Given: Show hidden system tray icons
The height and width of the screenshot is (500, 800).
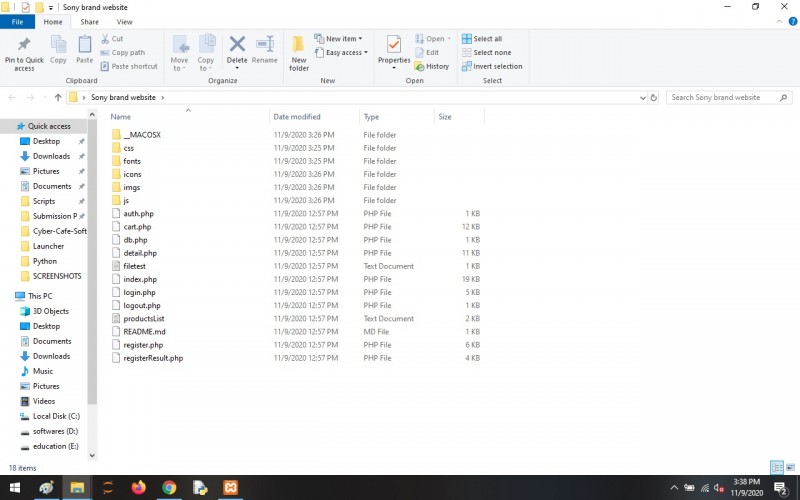Looking at the screenshot, I should (674, 488).
